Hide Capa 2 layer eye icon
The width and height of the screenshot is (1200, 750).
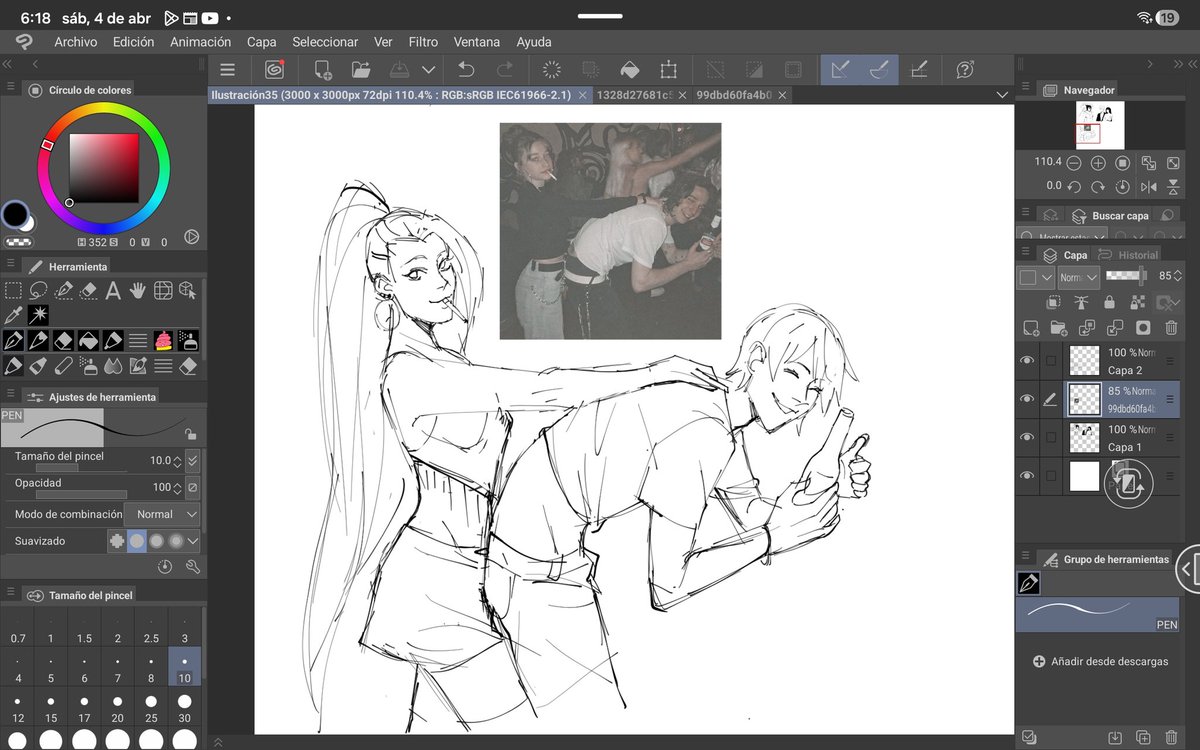pyautogui.click(x=1027, y=360)
